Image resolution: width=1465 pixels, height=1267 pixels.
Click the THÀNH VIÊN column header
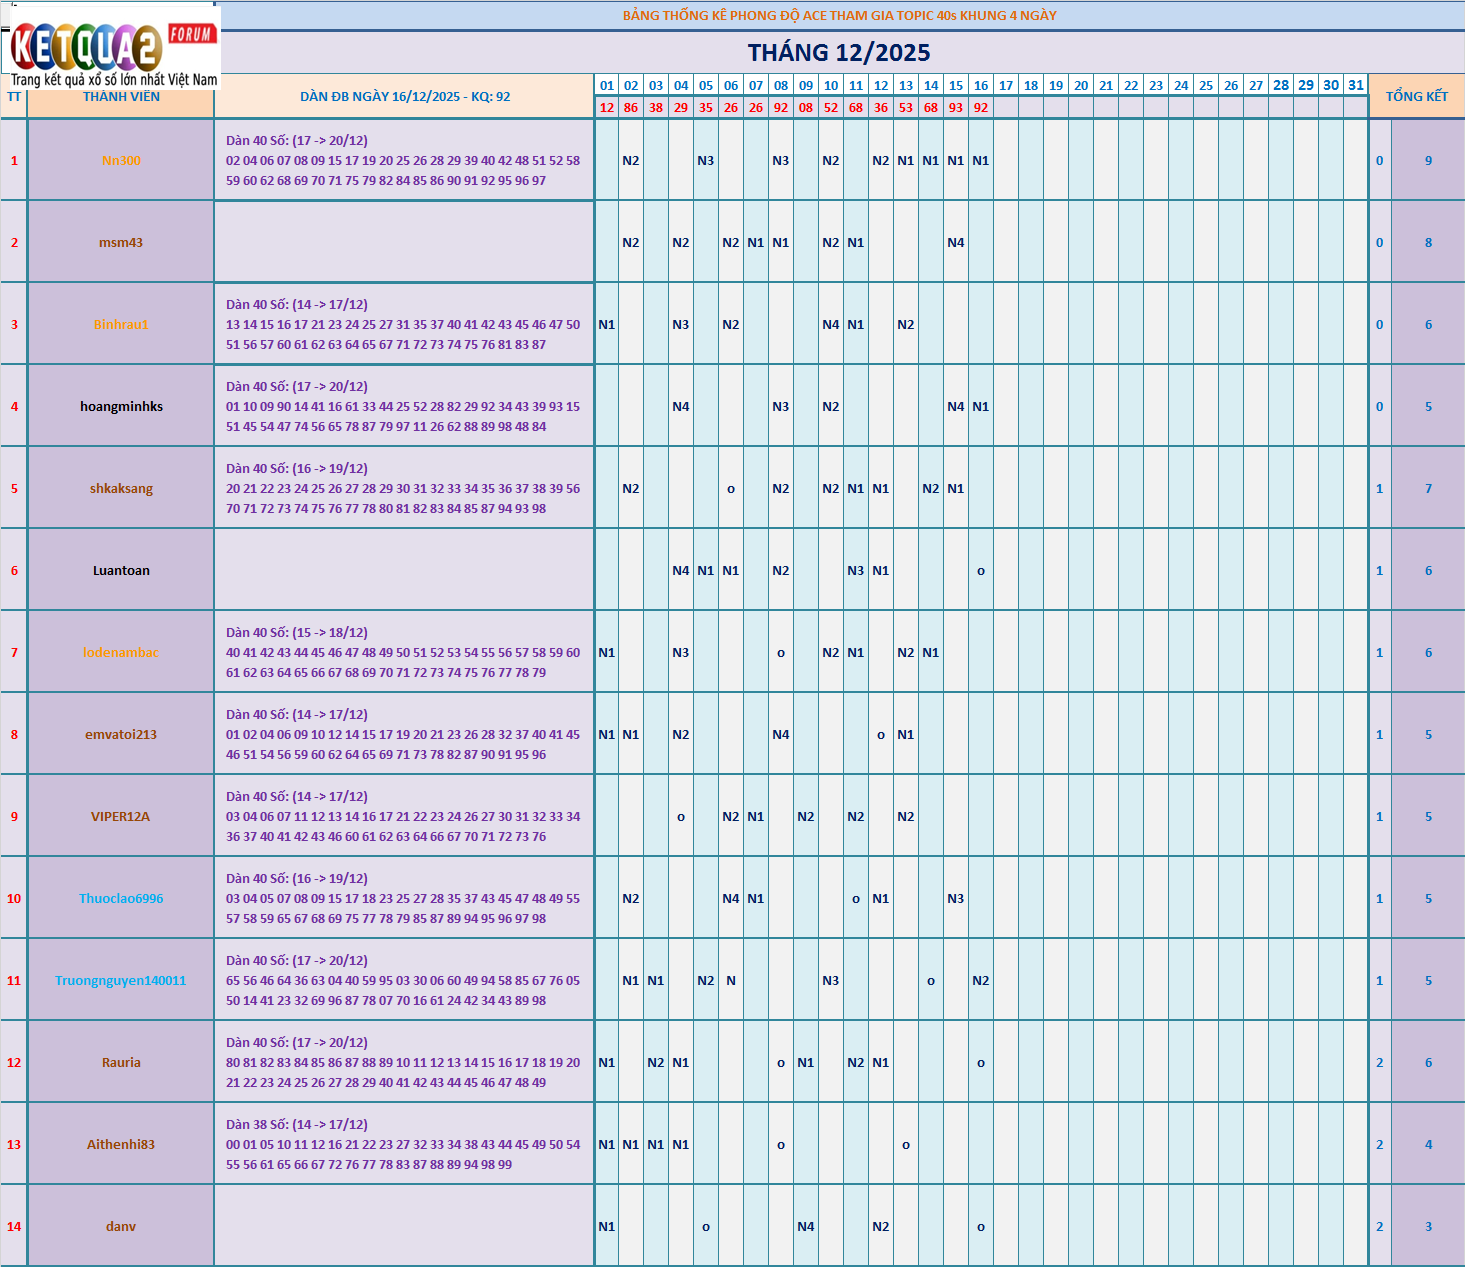[x=121, y=97]
